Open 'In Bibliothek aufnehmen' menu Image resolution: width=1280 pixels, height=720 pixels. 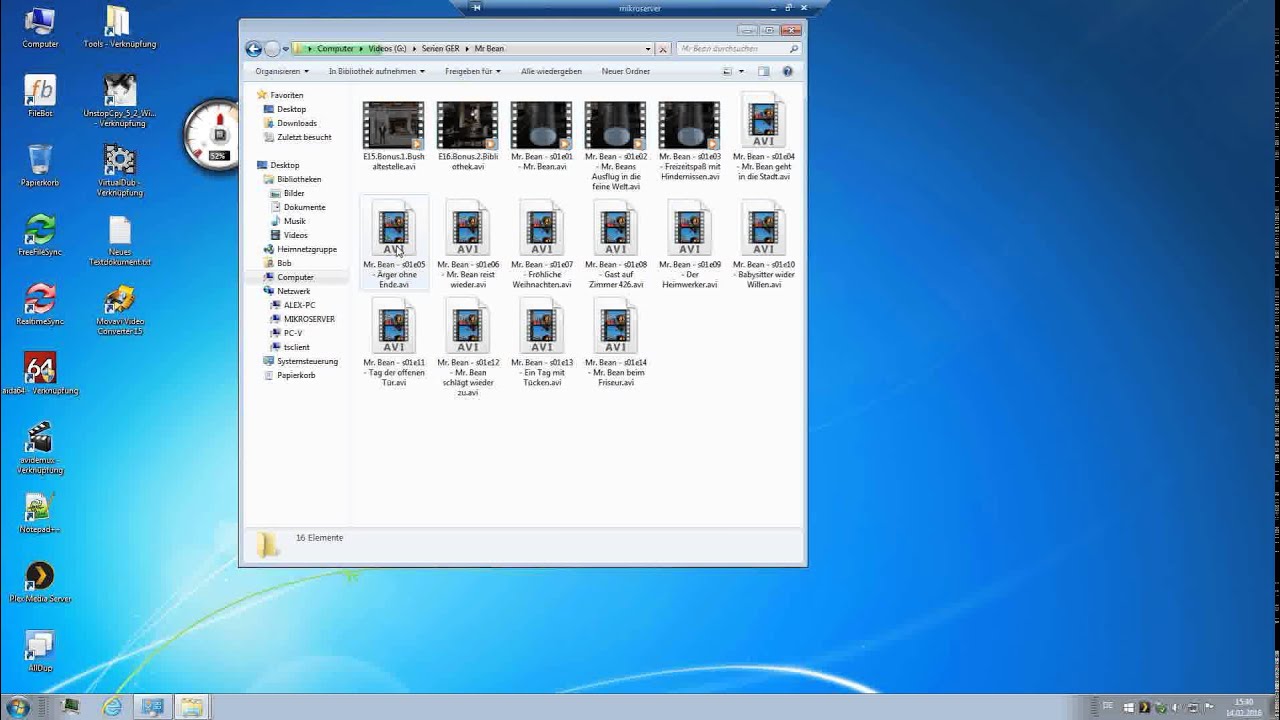click(x=376, y=71)
